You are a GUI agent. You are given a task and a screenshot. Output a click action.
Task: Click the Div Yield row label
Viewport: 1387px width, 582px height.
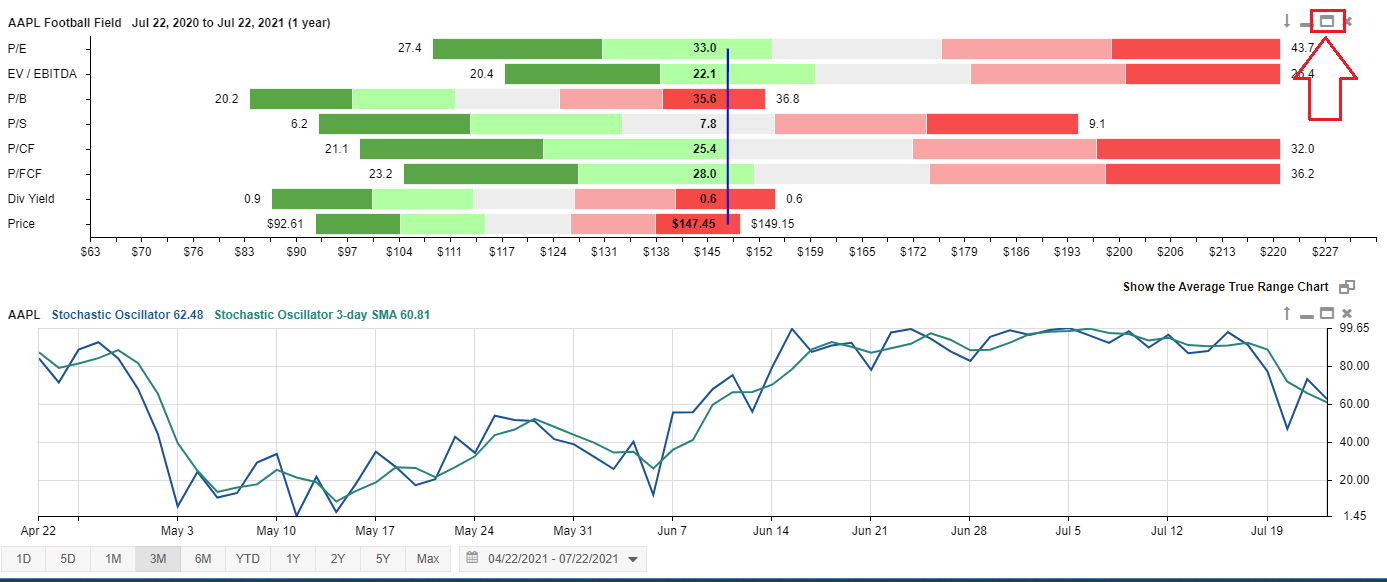pos(31,198)
